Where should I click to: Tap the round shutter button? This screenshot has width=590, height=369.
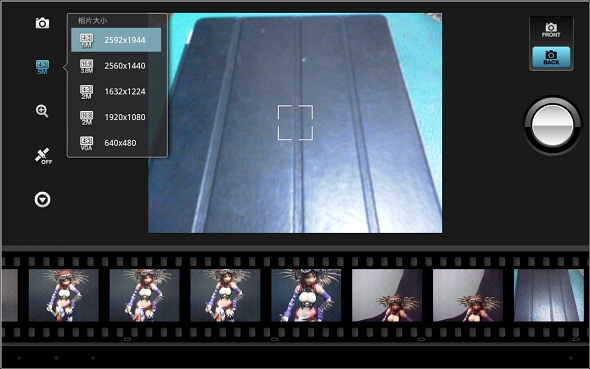point(552,125)
